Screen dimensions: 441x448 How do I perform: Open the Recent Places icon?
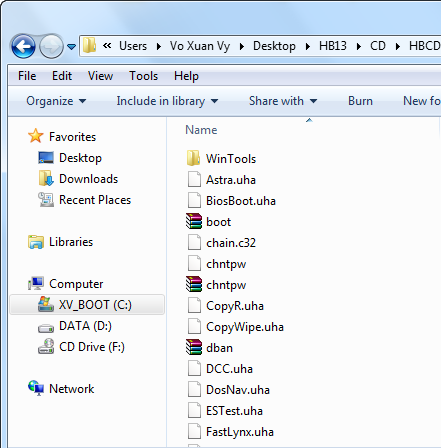pyautogui.click(x=46, y=200)
